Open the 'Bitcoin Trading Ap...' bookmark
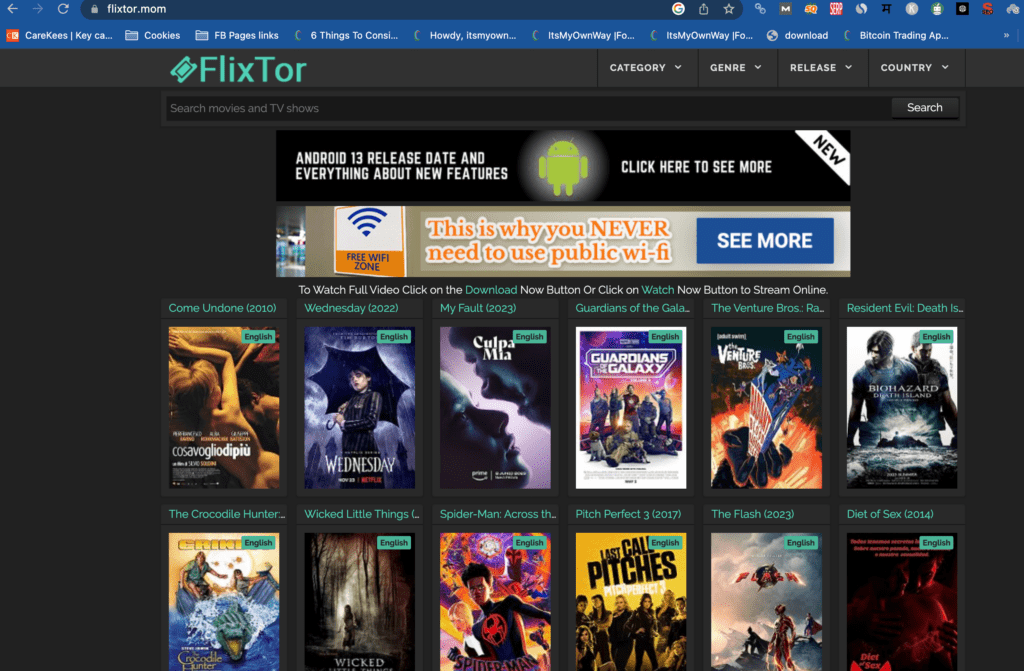Viewport: 1024px width, 671px height. [x=895, y=35]
